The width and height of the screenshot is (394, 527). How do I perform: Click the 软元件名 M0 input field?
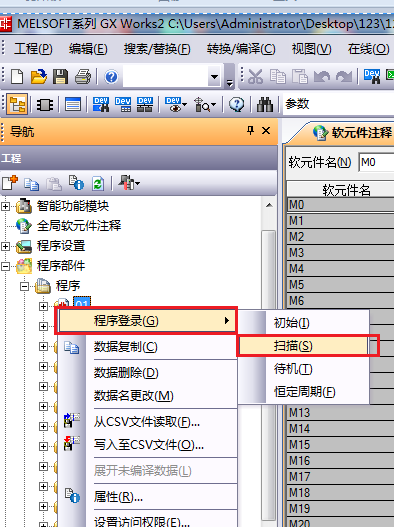coord(376,163)
